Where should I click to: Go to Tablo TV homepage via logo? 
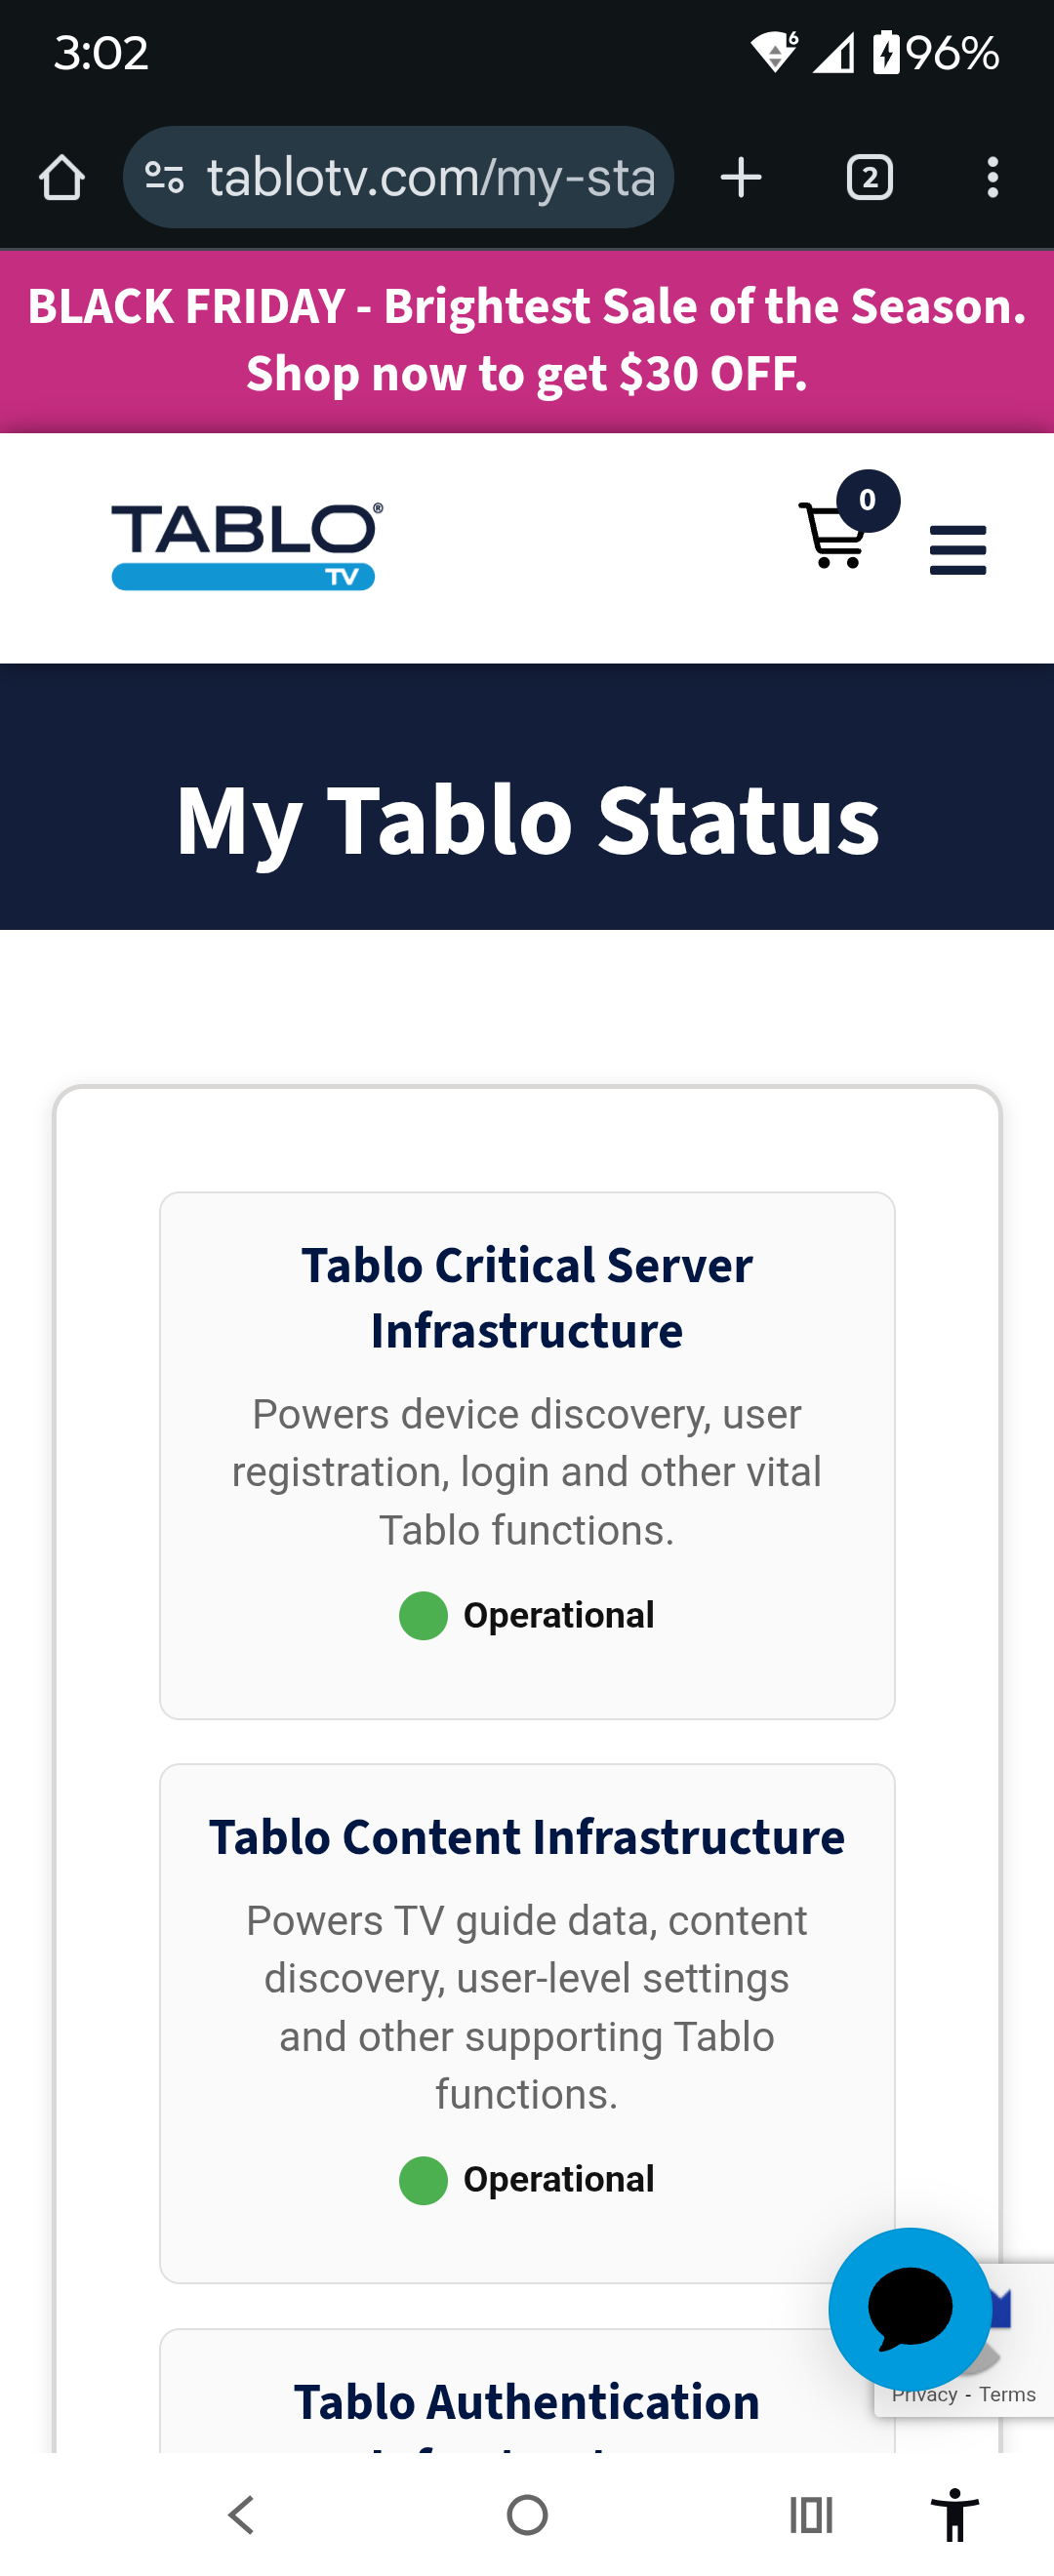coord(246,546)
